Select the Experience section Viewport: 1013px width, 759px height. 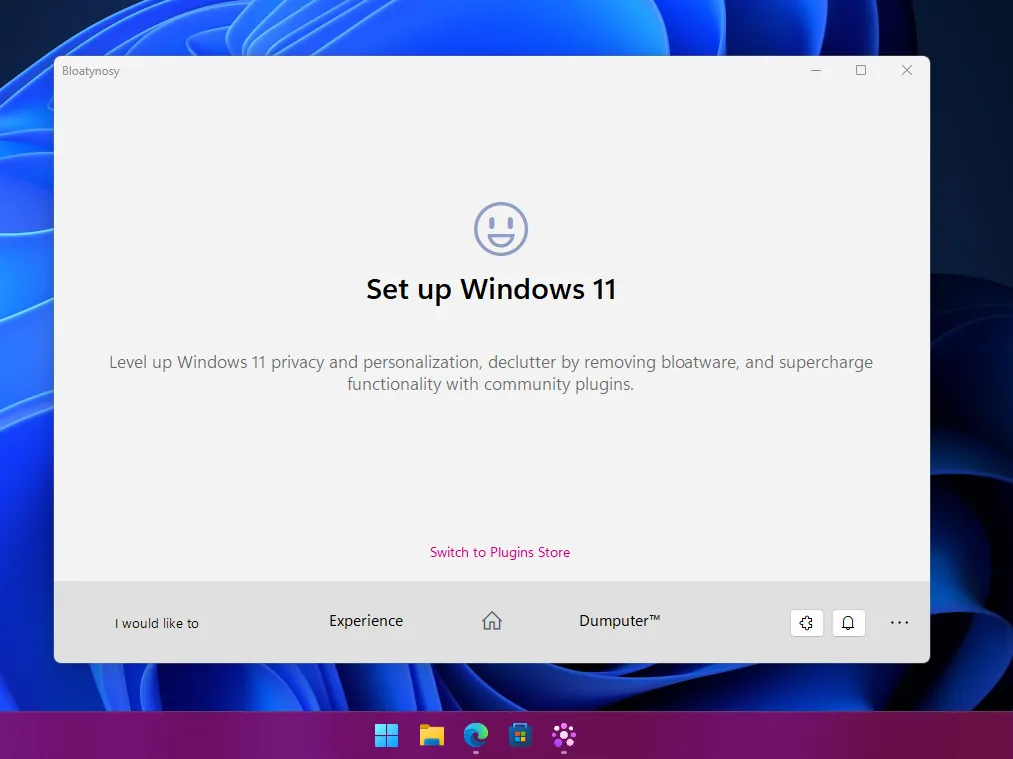coord(366,620)
